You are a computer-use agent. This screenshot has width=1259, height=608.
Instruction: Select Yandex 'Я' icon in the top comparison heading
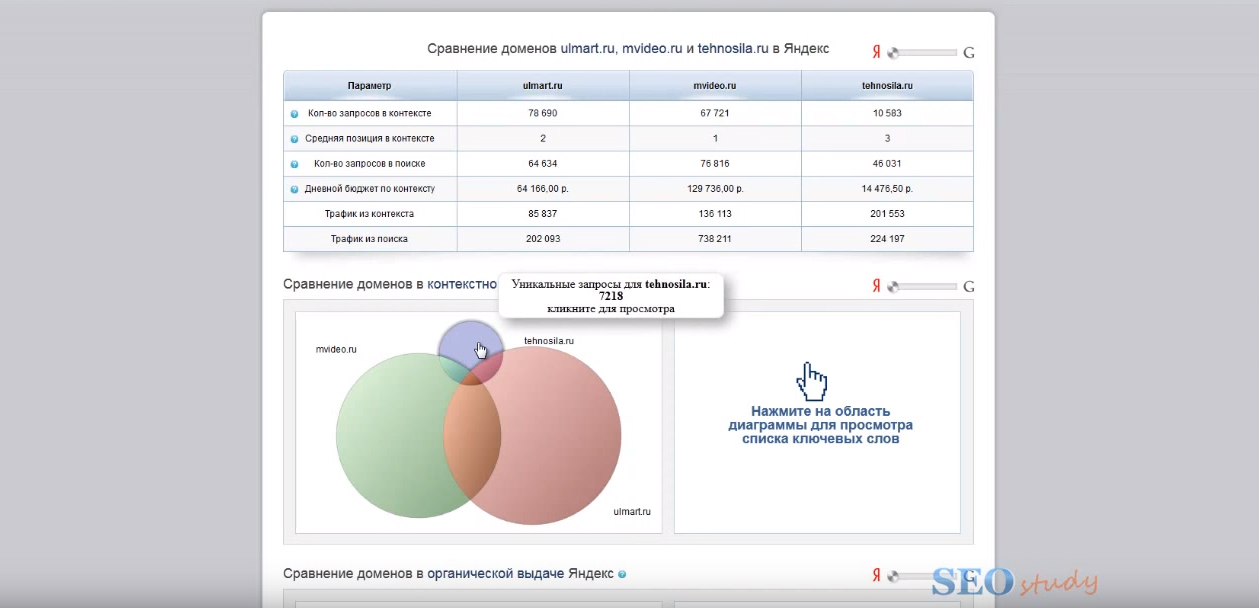876,52
